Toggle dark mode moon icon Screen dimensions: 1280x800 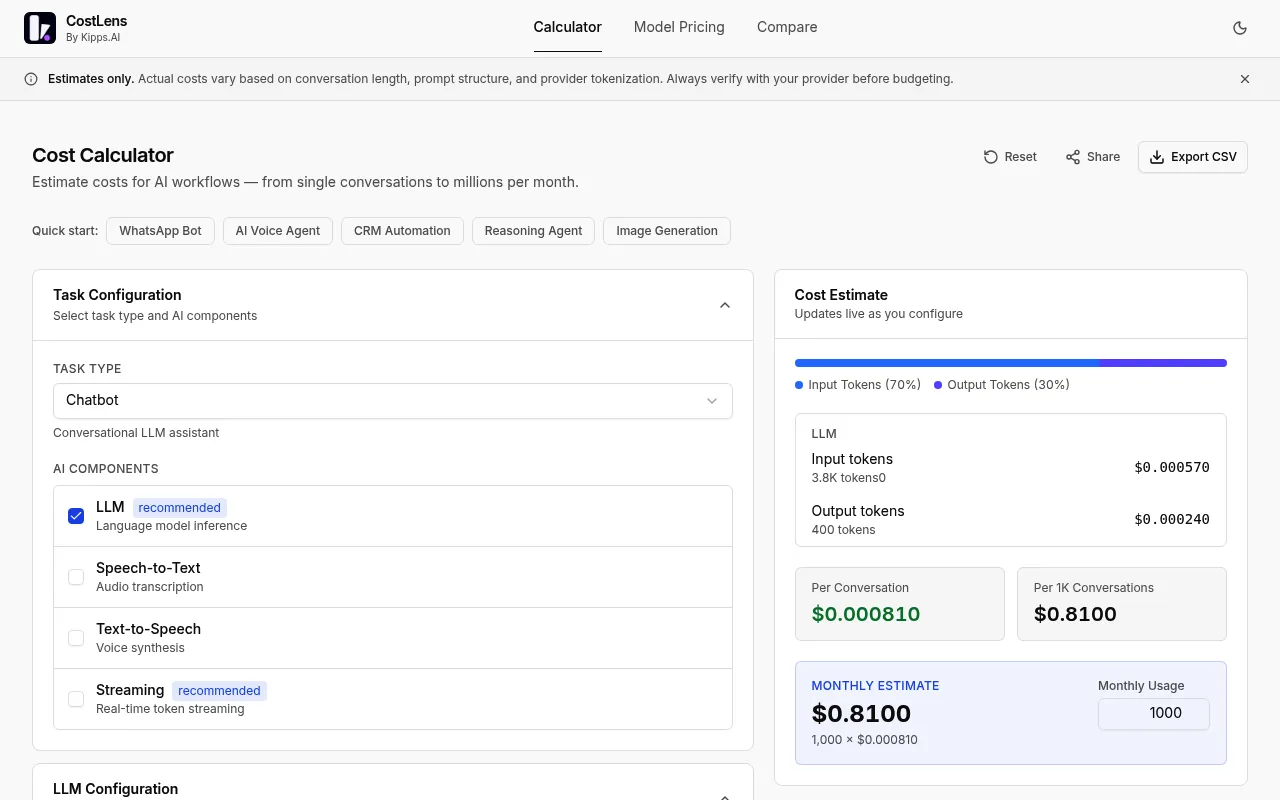pyautogui.click(x=1240, y=28)
